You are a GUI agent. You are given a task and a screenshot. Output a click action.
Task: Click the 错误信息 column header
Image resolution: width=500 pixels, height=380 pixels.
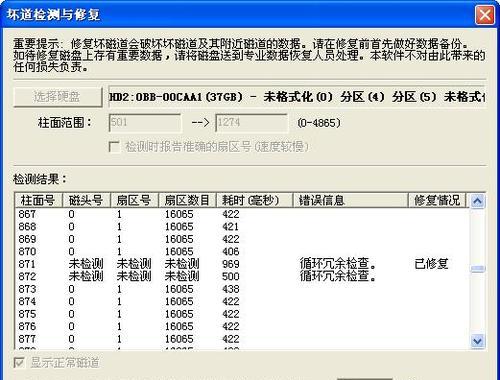(x=351, y=200)
